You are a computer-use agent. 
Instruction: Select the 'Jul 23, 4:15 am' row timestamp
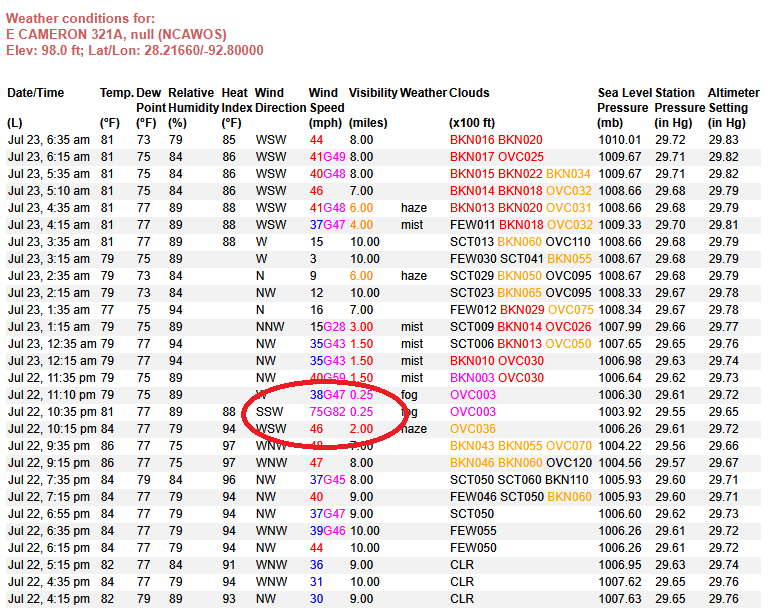tap(49, 225)
